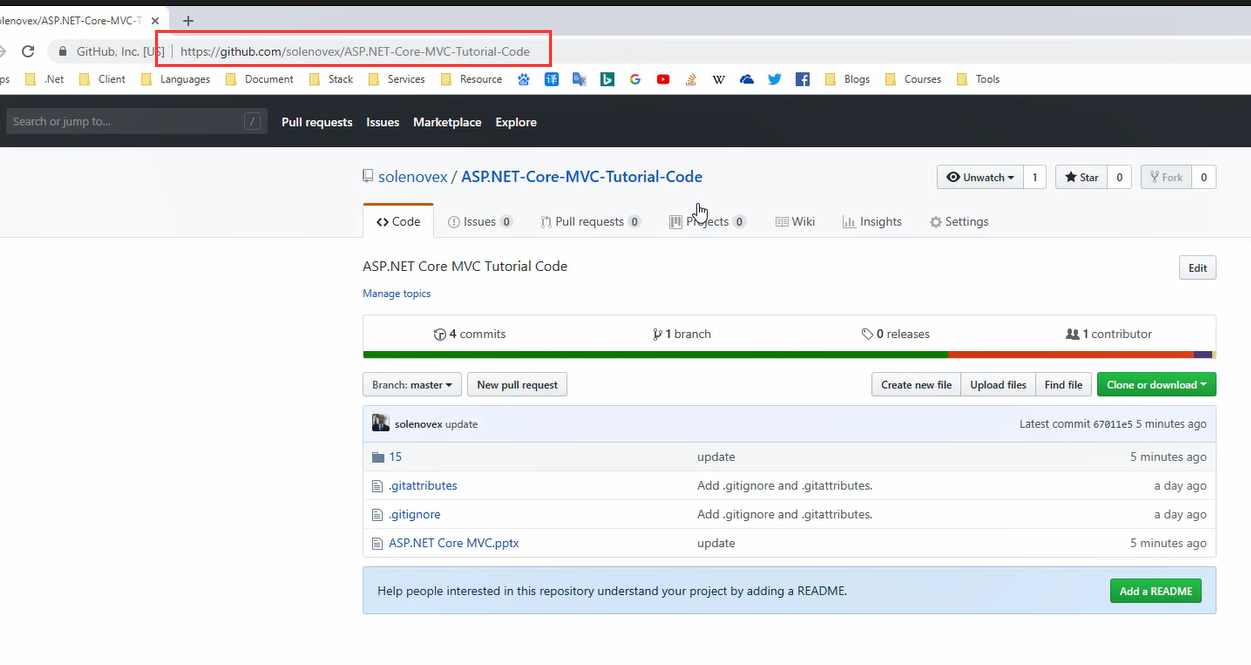Open the Wiki tab
1251x665 pixels.
coord(795,222)
